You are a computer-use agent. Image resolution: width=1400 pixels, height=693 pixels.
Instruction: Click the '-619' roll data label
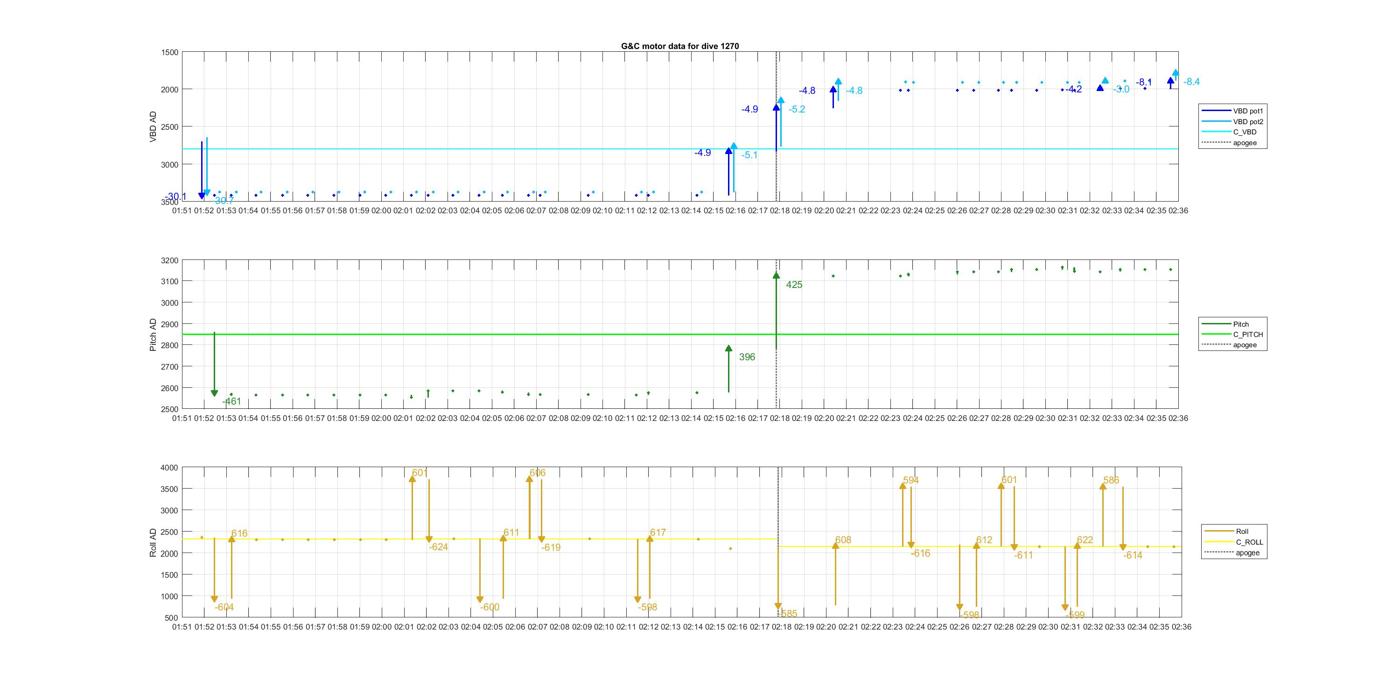pos(551,548)
